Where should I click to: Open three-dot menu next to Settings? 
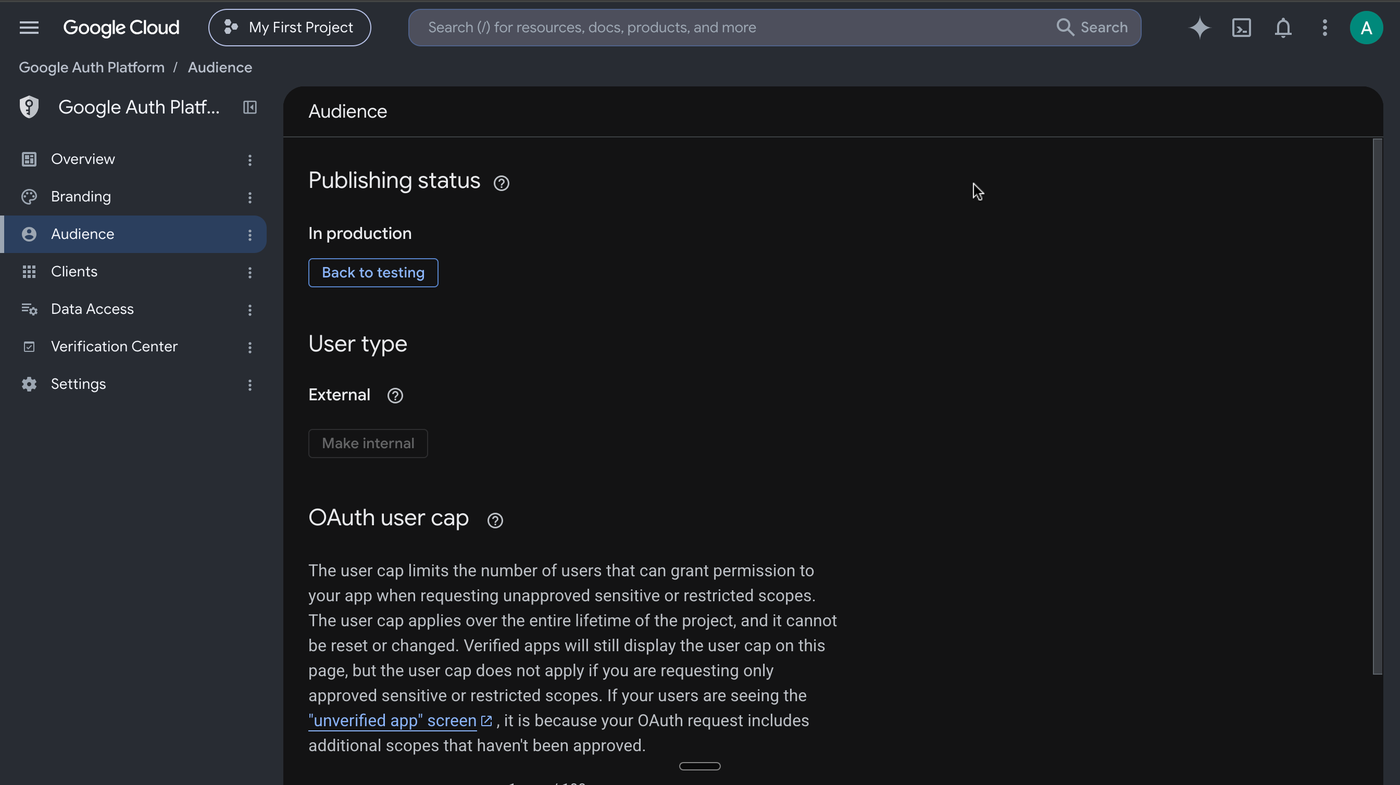point(250,385)
